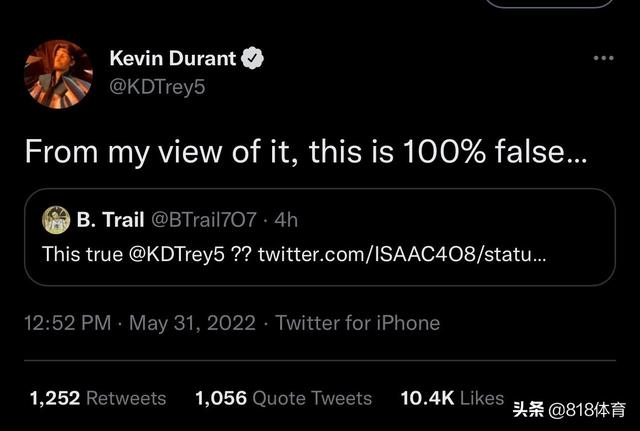640x431 pixels.
Task: Open Kevin Durant's profile avatar
Action: click(58, 73)
